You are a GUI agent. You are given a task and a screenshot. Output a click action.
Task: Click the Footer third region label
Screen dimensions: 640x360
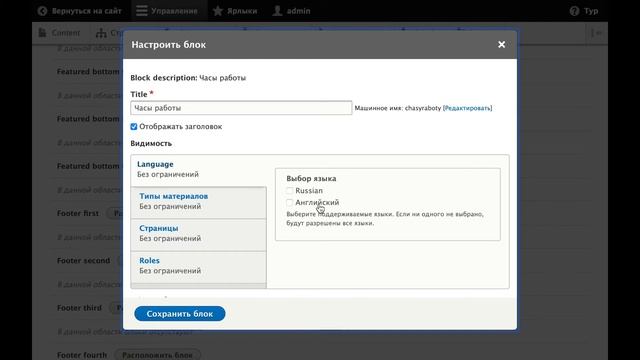point(79,308)
